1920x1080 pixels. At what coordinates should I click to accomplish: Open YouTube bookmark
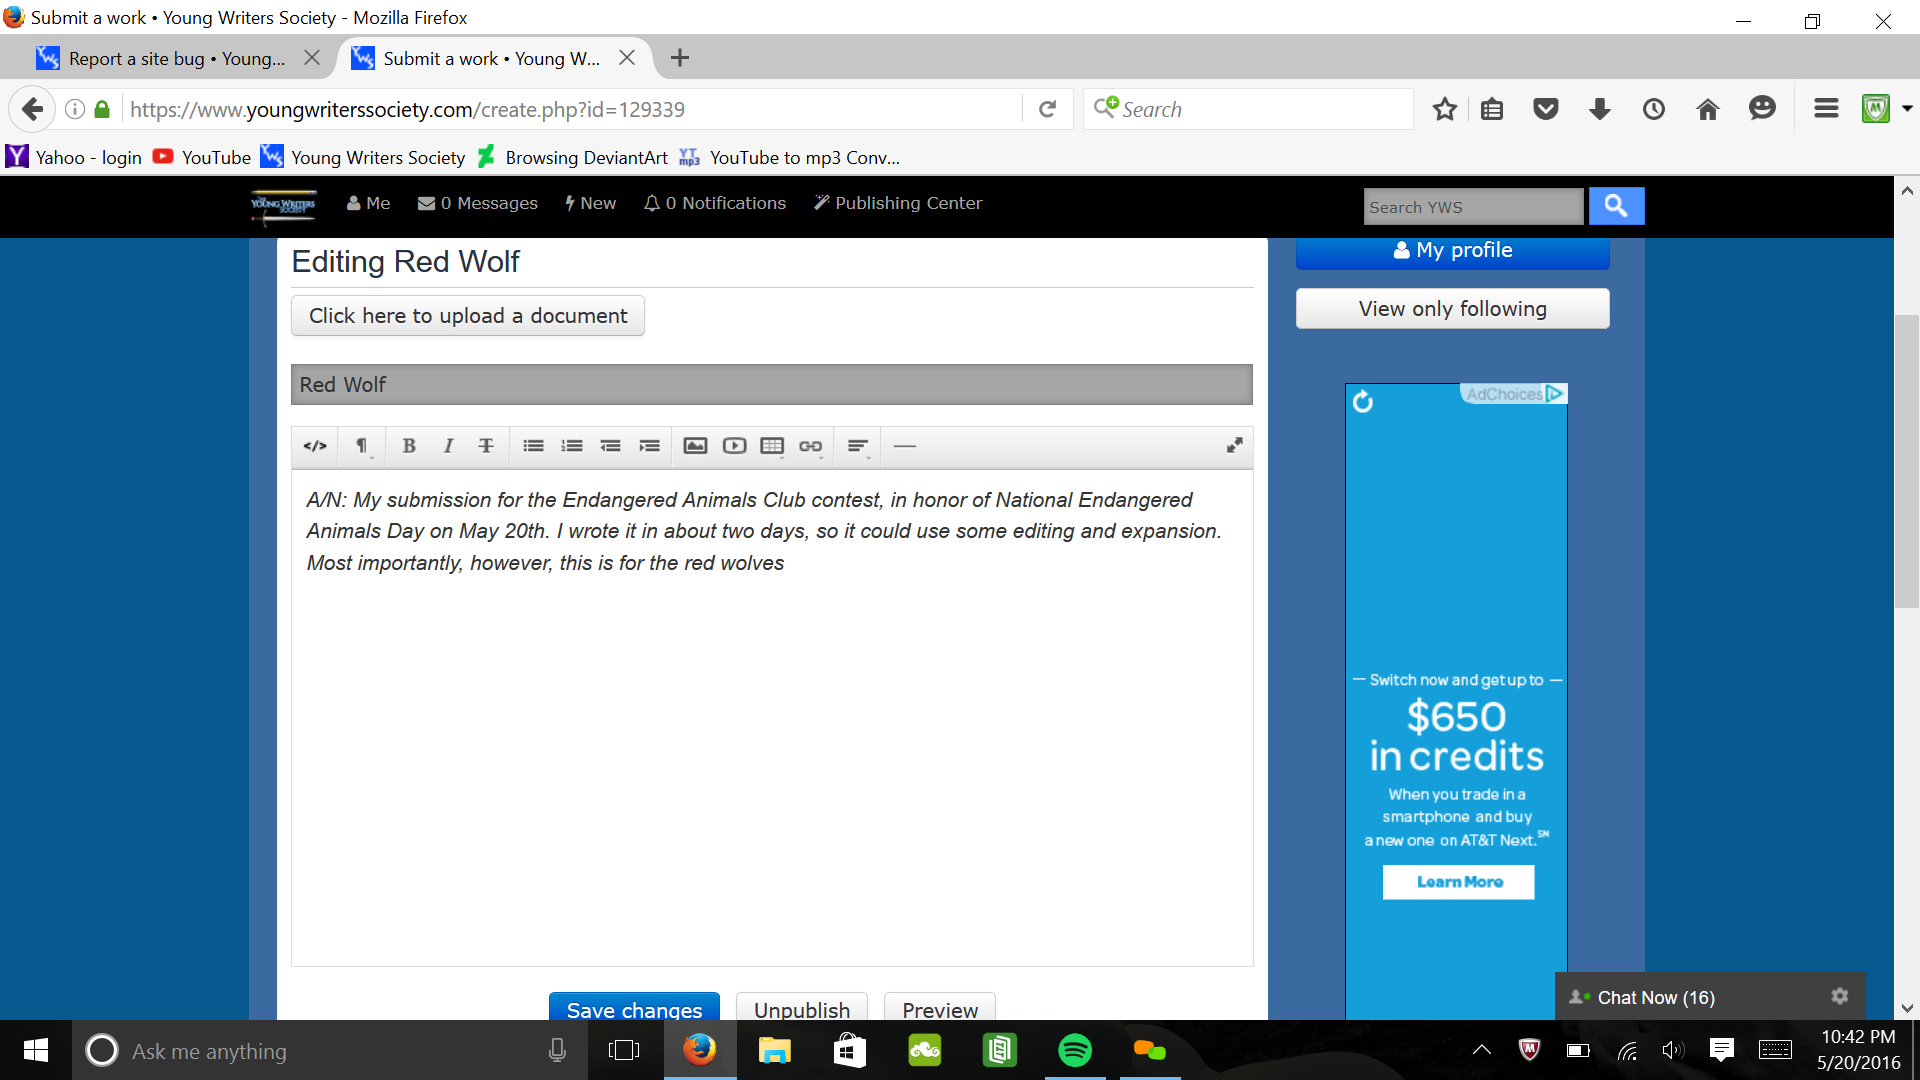pyautogui.click(x=201, y=157)
